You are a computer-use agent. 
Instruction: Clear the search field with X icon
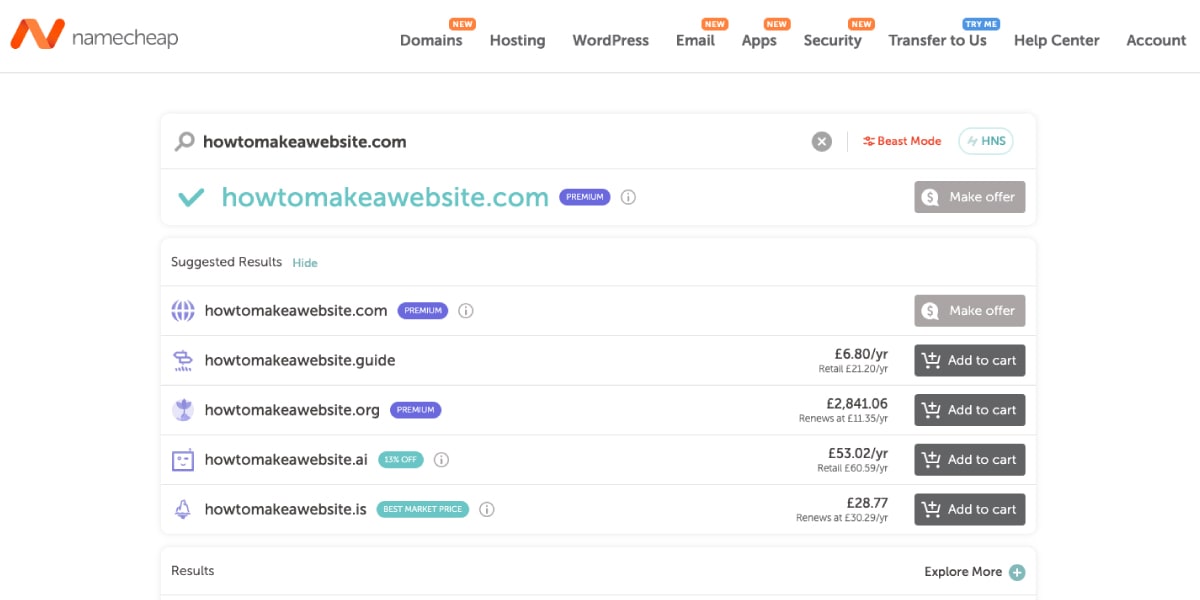tap(822, 142)
